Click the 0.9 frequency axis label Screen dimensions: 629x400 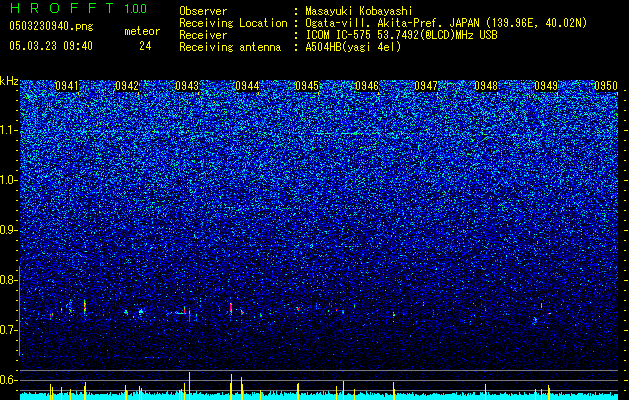point(8,230)
